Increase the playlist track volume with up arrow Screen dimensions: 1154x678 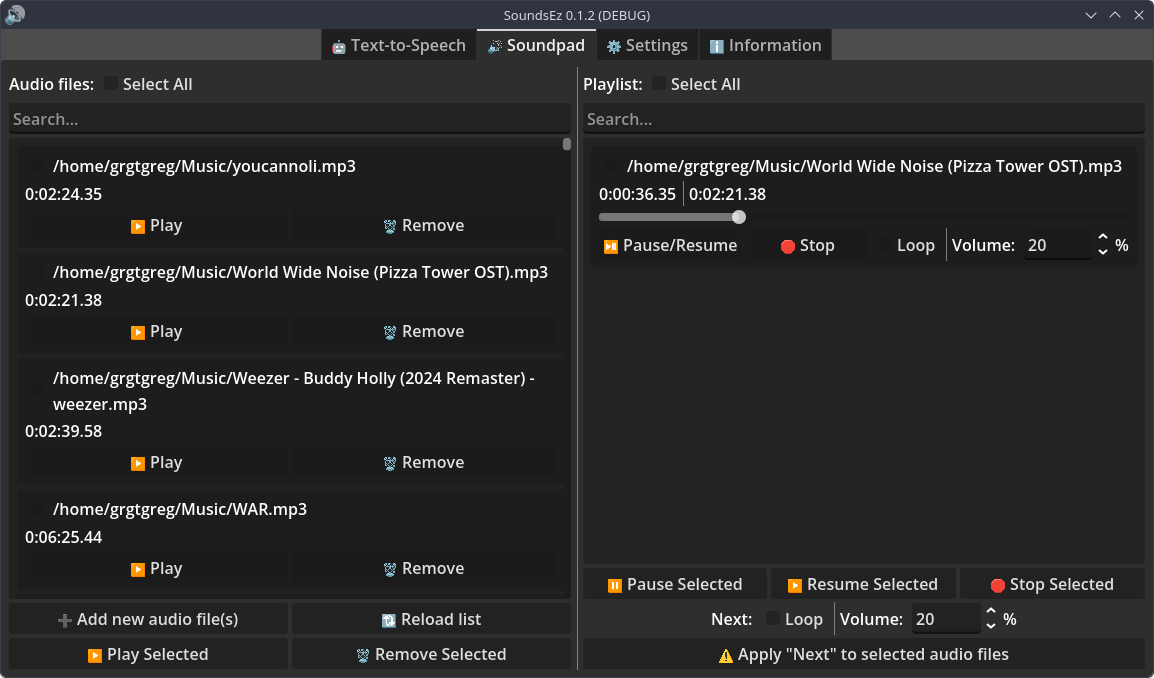tap(1102, 238)
